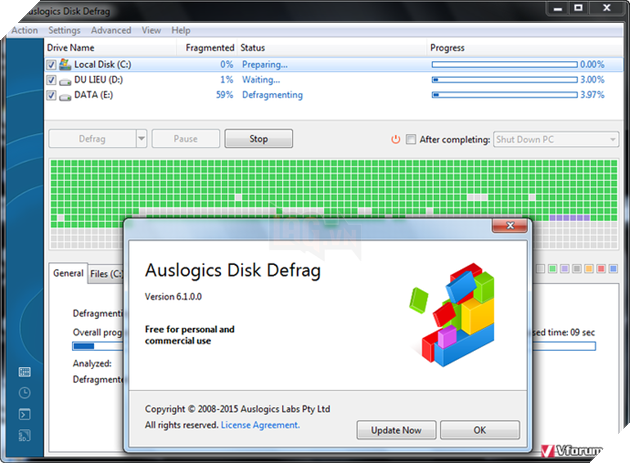Click the Local Disk (C:) drive icon
This screenshot has width=630, height=463.
65,64
